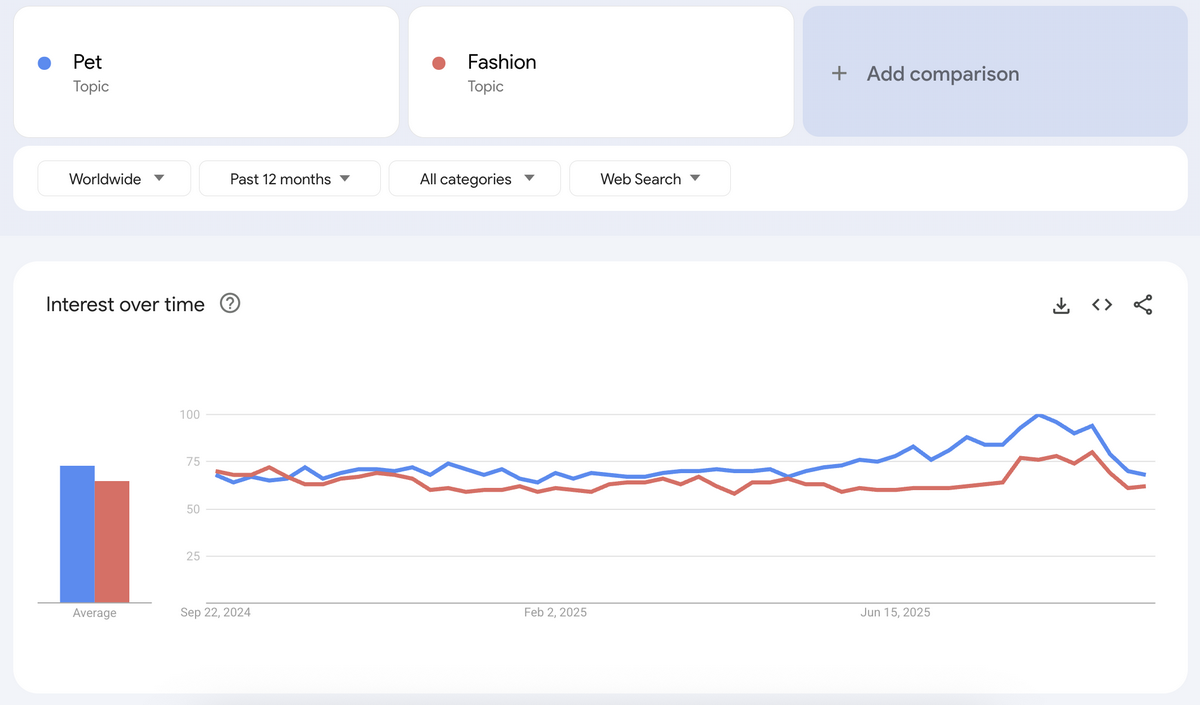This screenshot has height=705, width=1200.
Task: Open the help icon beside Interest over time
Action: click(x=230, y=304)
